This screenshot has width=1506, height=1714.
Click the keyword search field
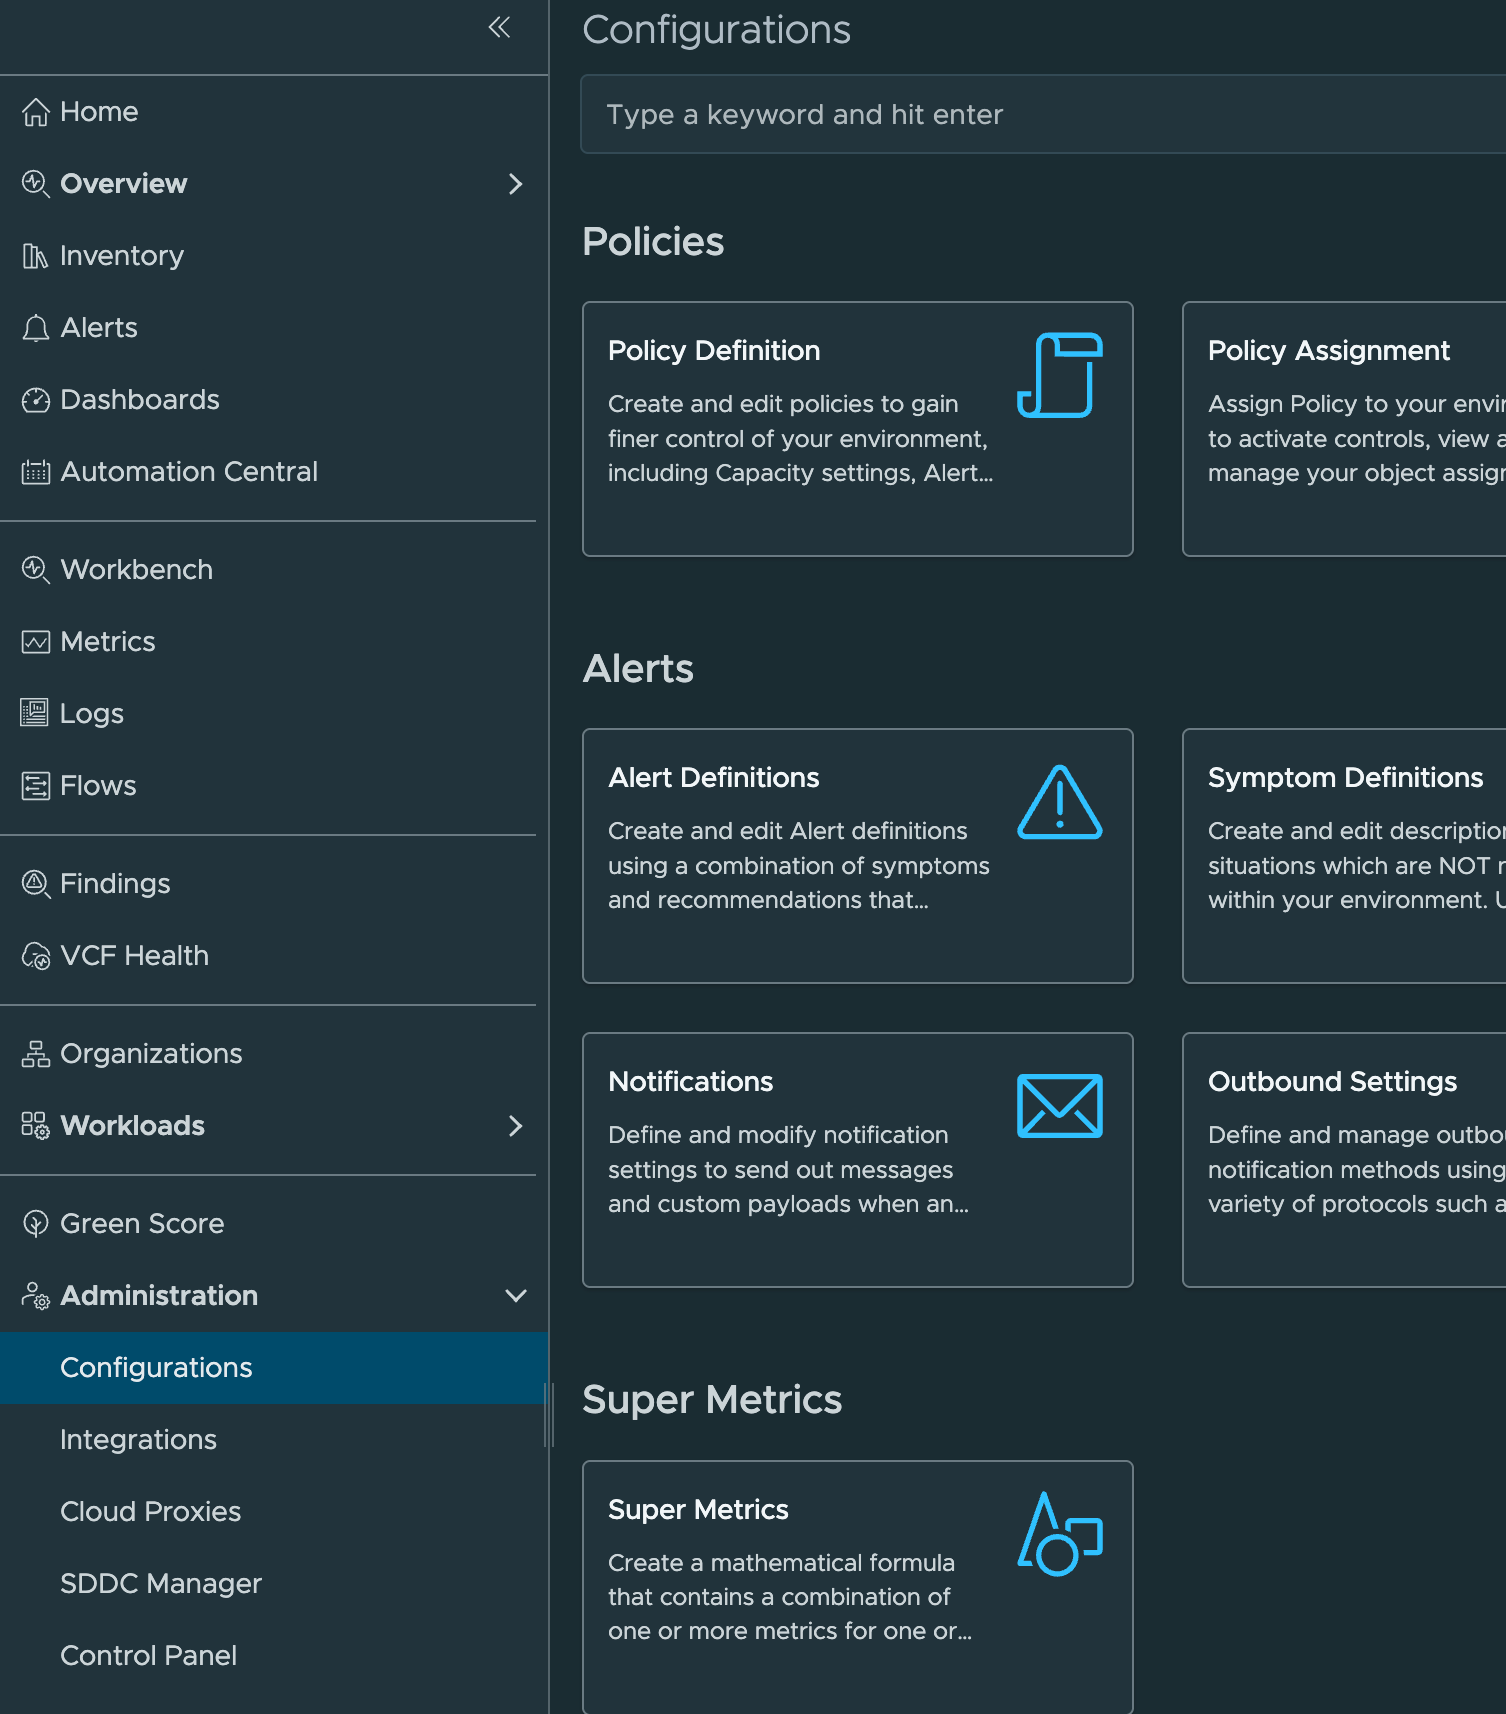(1043, 115)
